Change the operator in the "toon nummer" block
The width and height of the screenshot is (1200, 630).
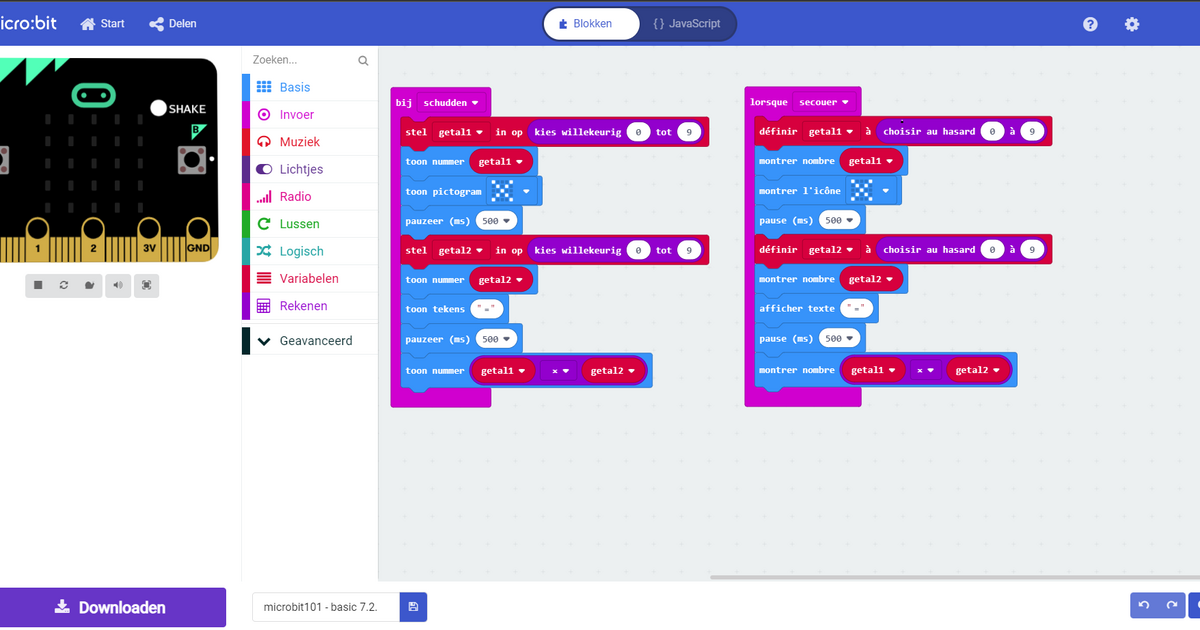557,370
